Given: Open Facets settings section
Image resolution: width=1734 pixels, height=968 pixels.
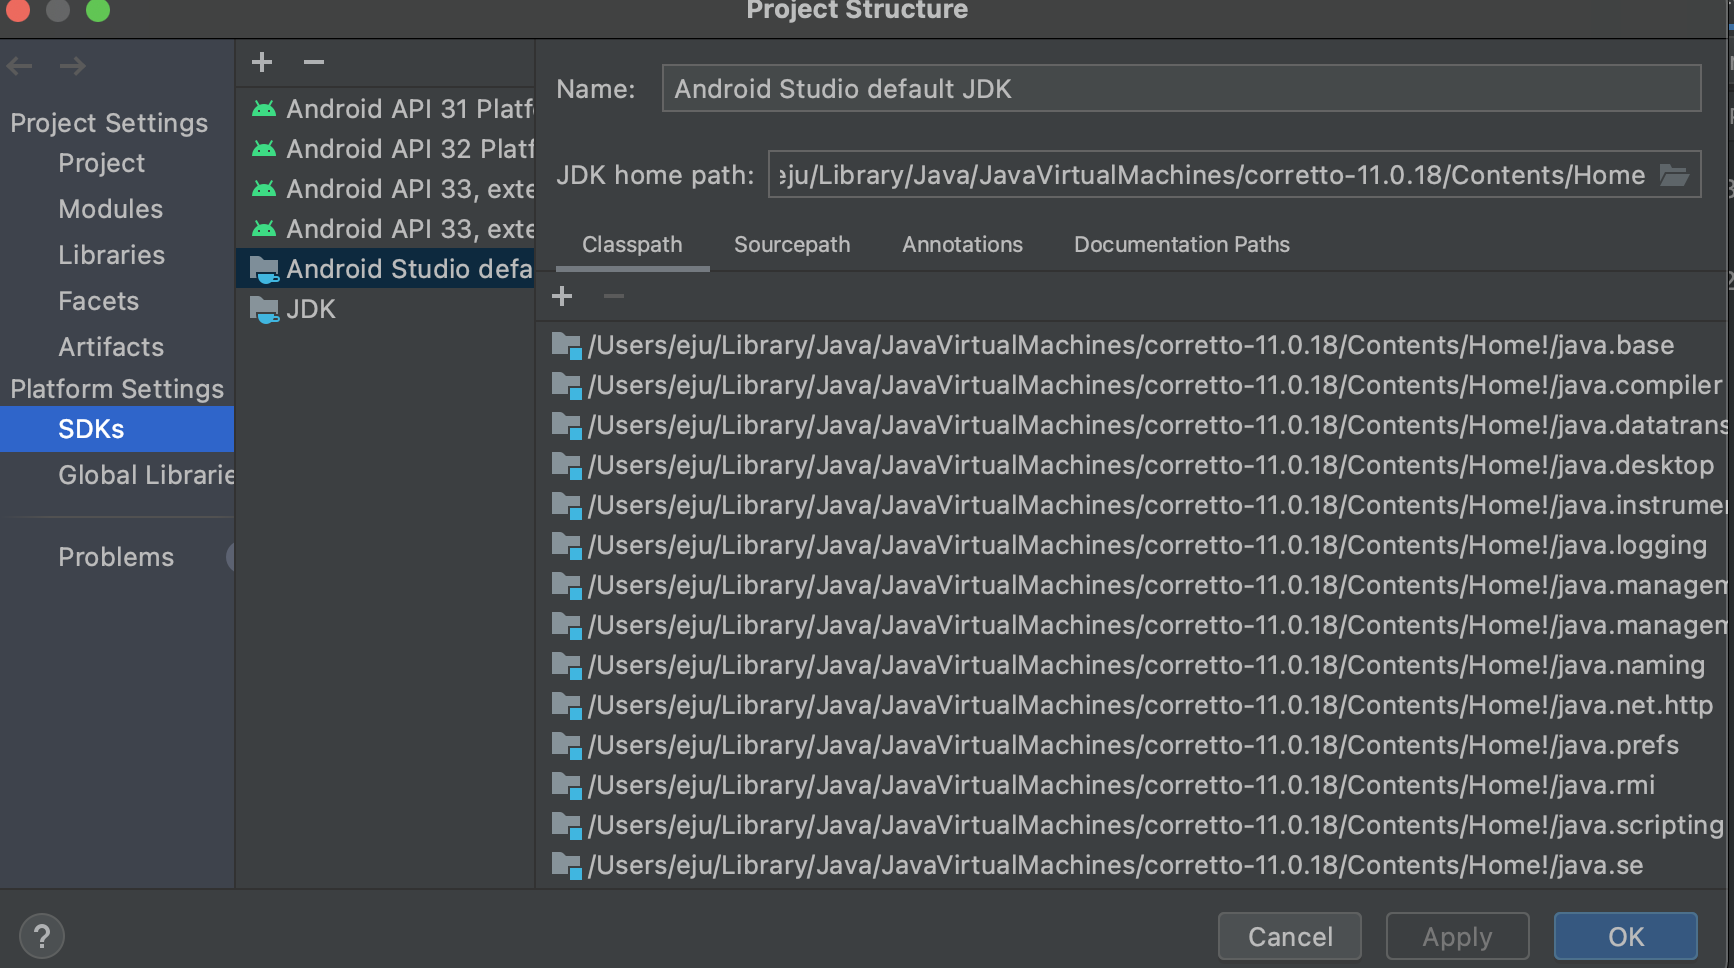Looking at the screenshot, I should [98, 301].
